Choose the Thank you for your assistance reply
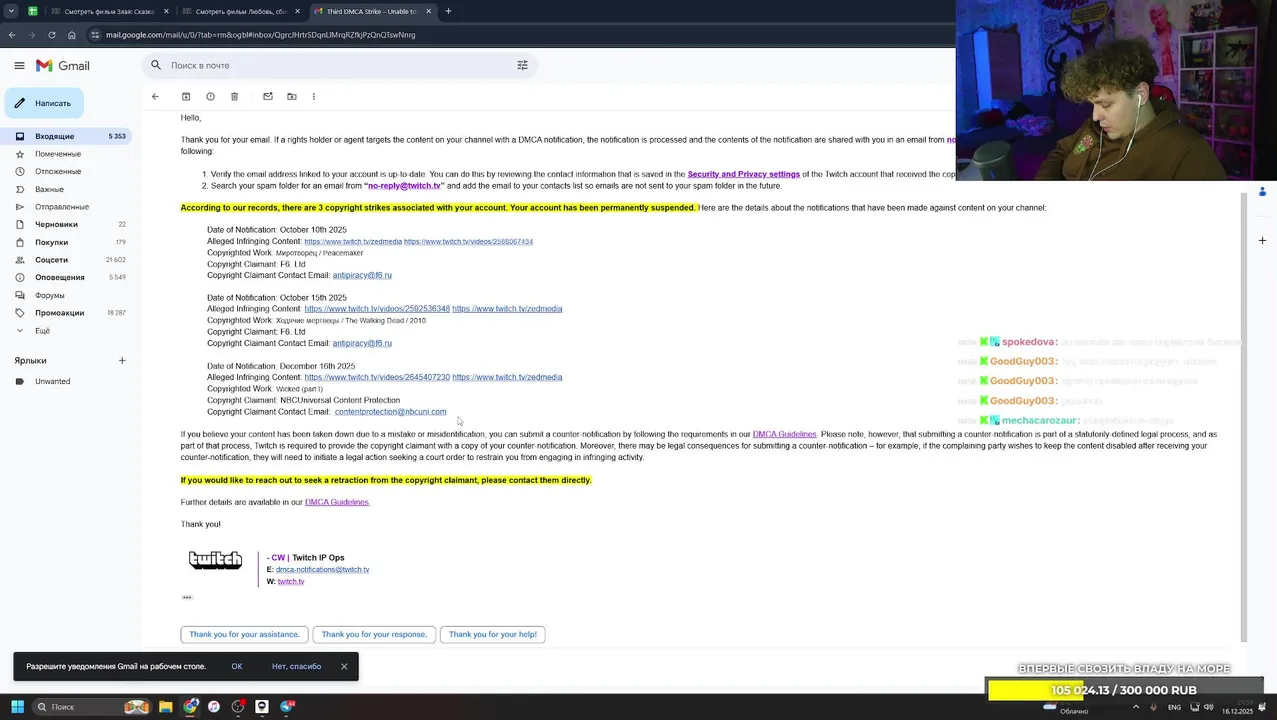1277x720 pixels. [x=244, y=634]
